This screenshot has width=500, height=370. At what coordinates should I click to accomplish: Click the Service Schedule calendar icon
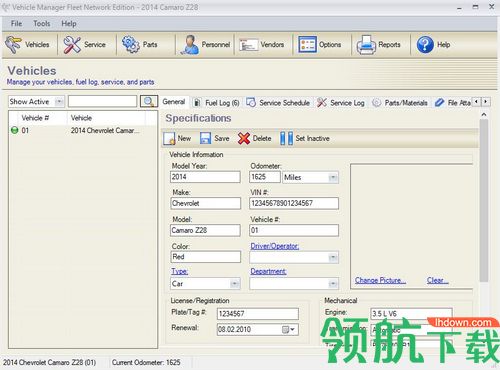click(251, 102)
